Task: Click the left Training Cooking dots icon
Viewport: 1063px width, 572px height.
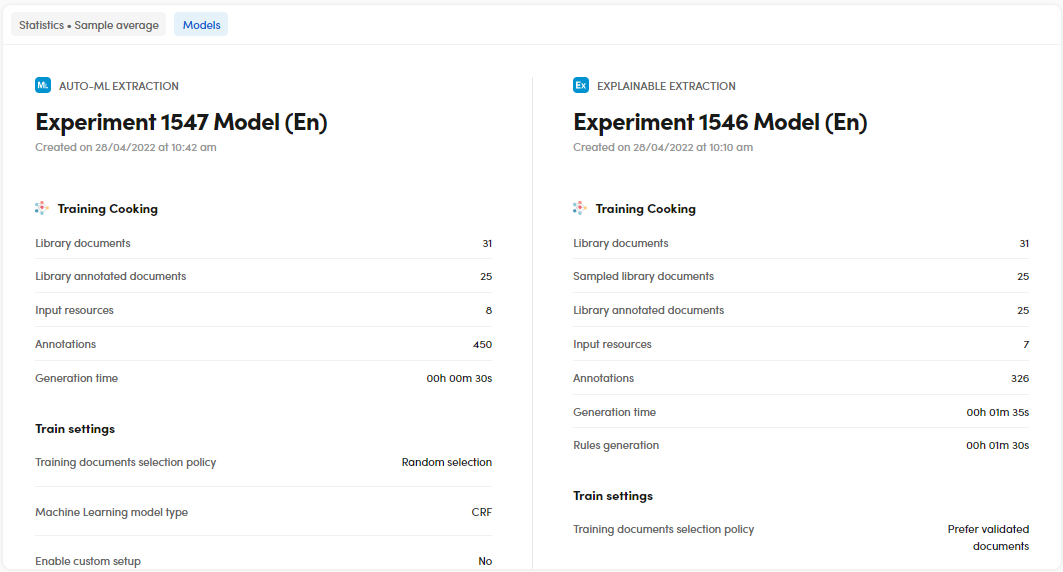Action: click(42, 209)
